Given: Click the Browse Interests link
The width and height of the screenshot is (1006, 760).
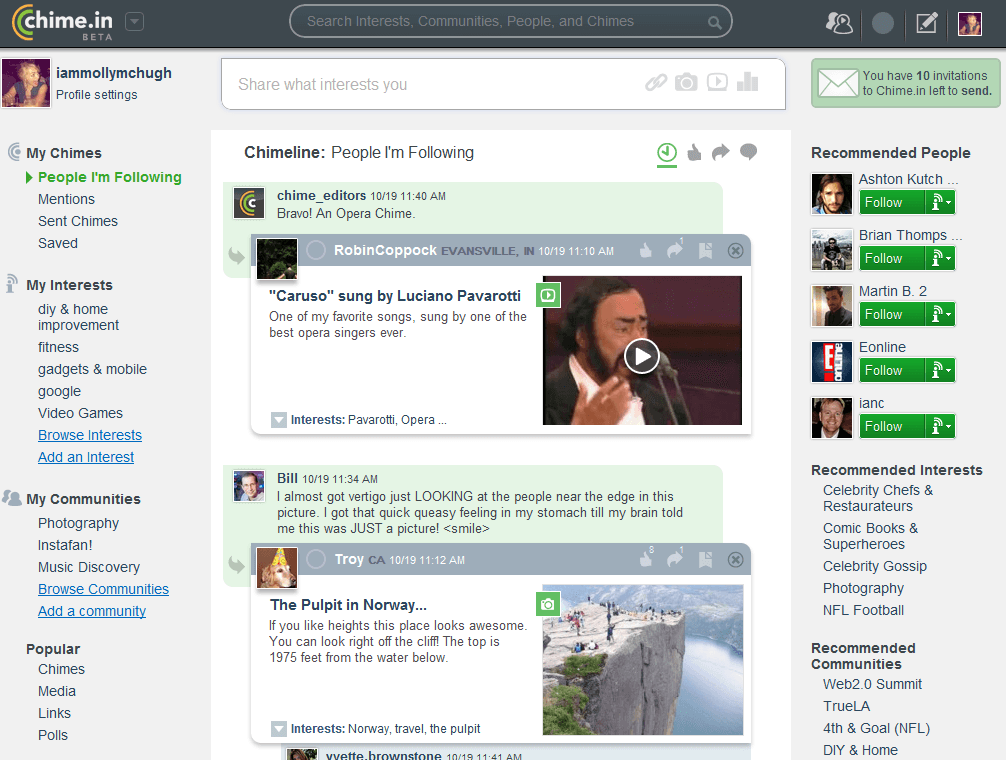Looking at the screenshot, I should tap(90, 435).
